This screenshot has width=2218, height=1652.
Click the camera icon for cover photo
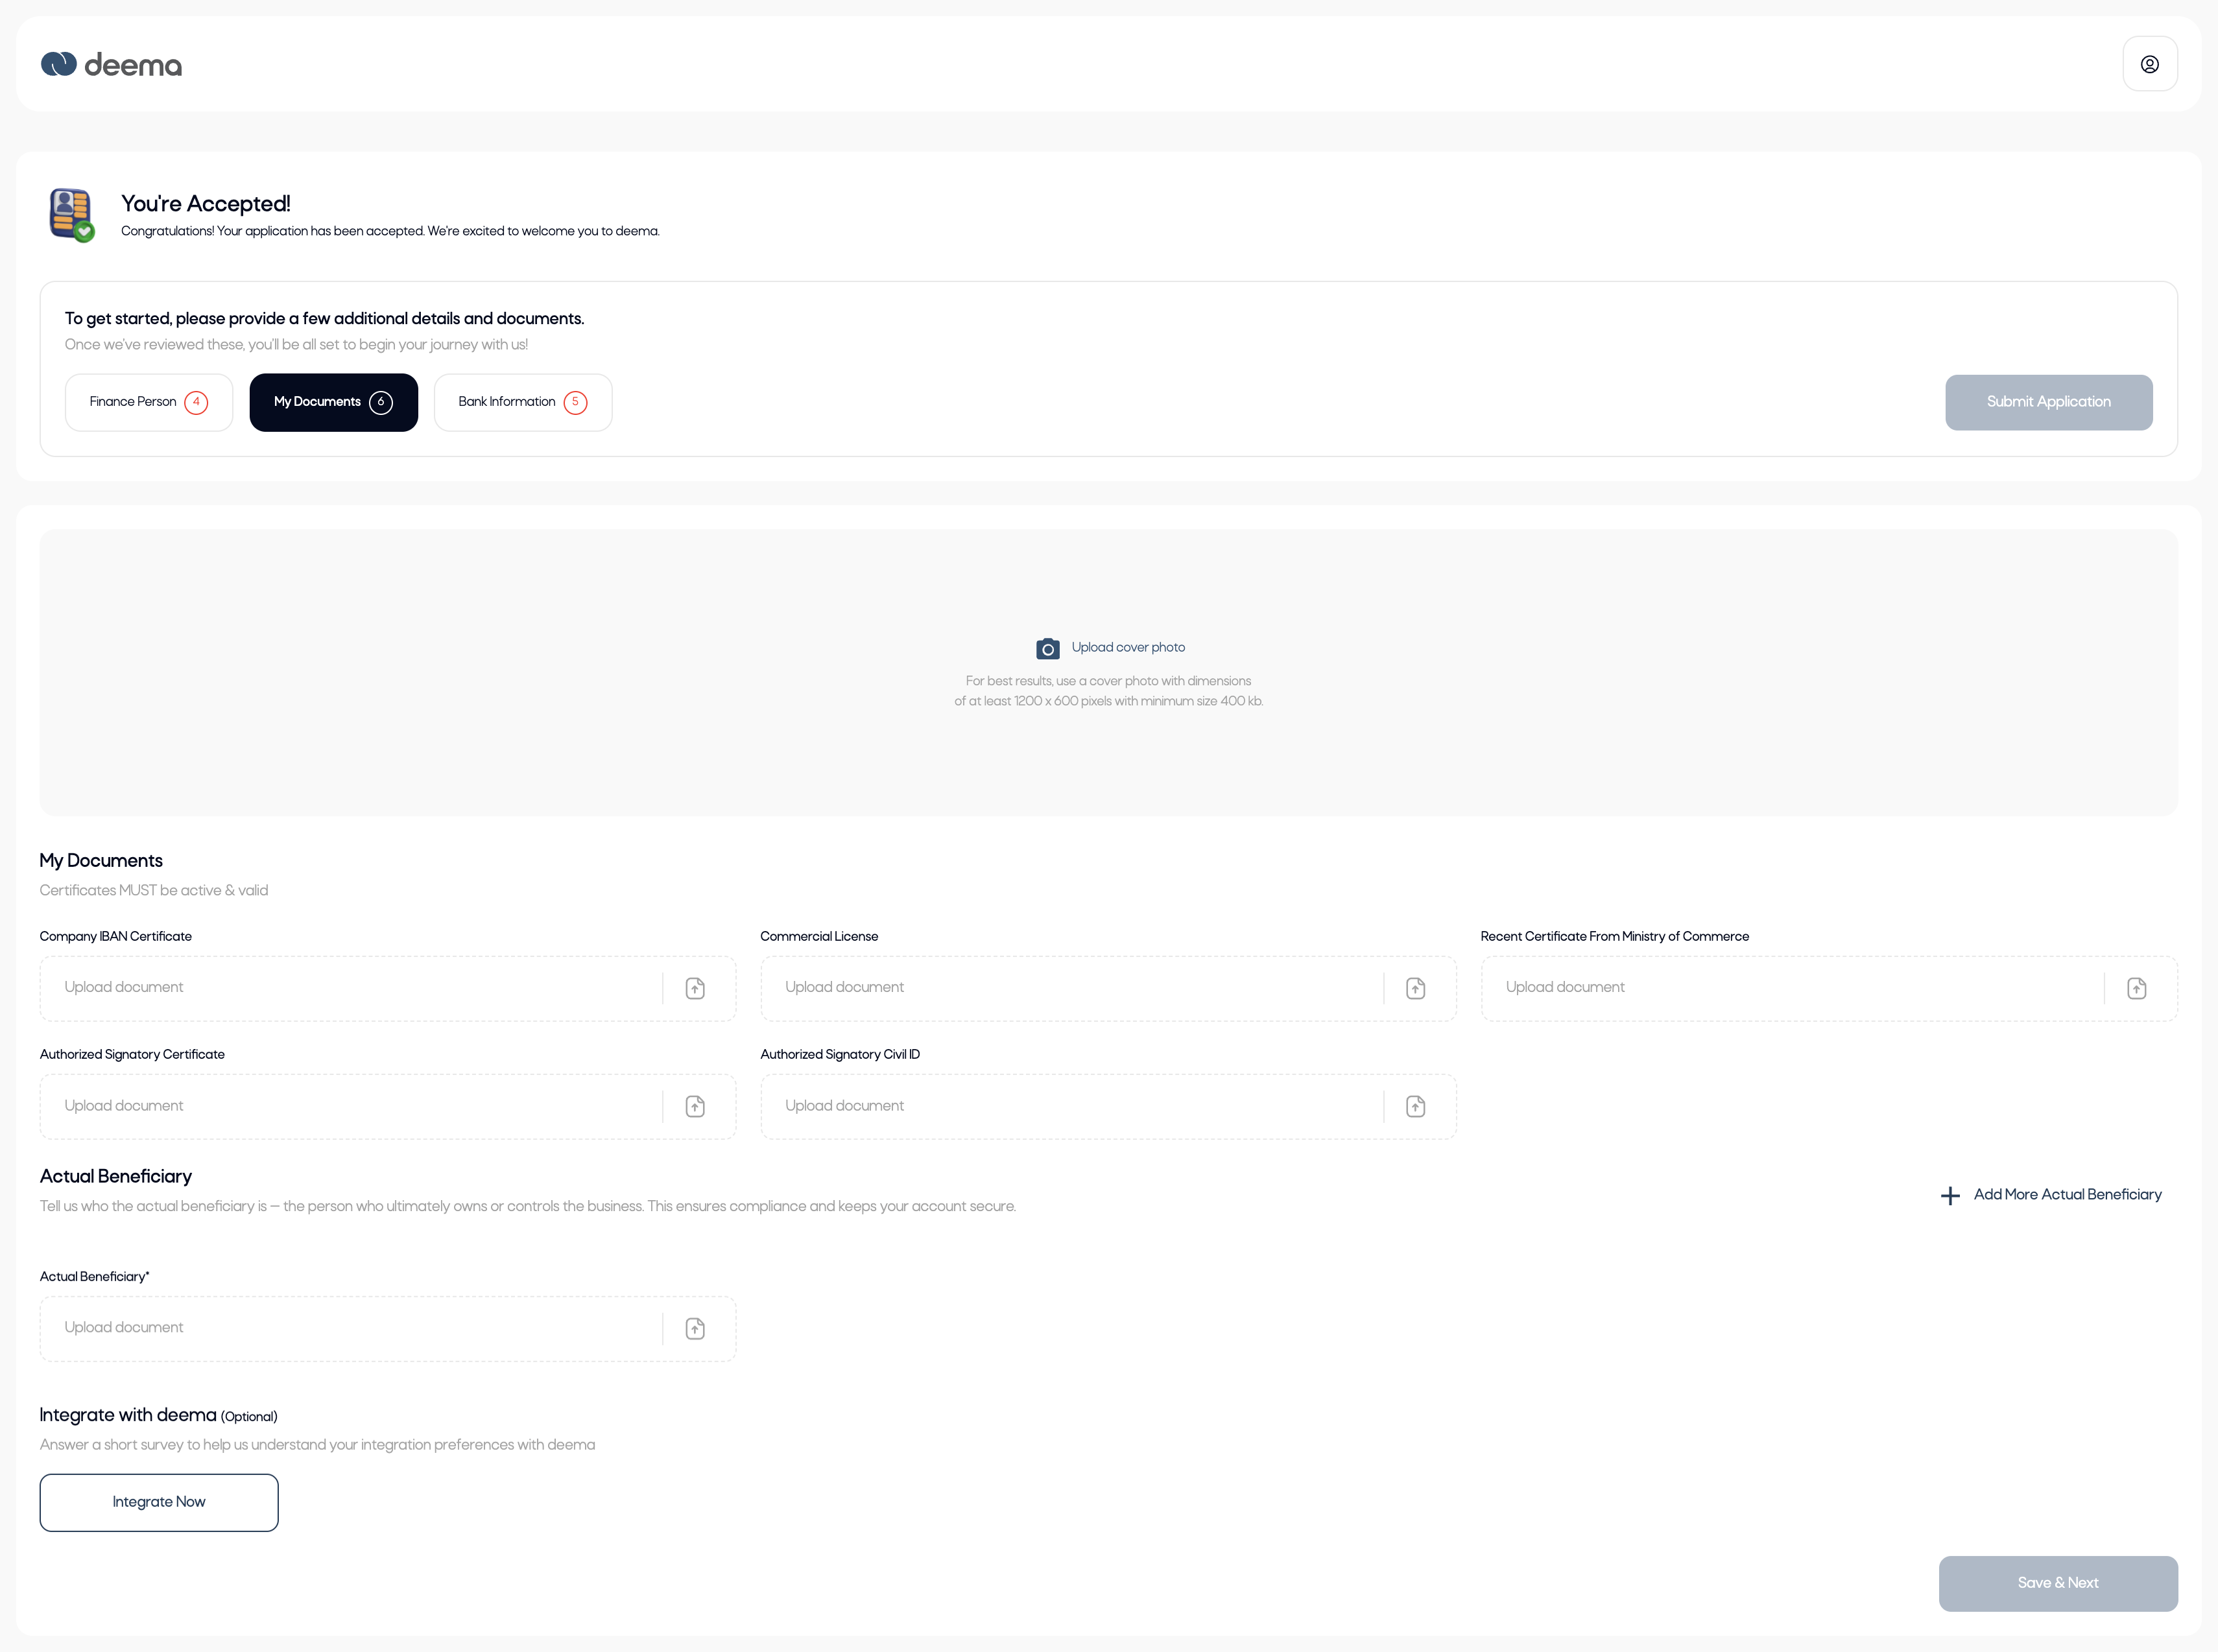click(x=1047, y=649)
